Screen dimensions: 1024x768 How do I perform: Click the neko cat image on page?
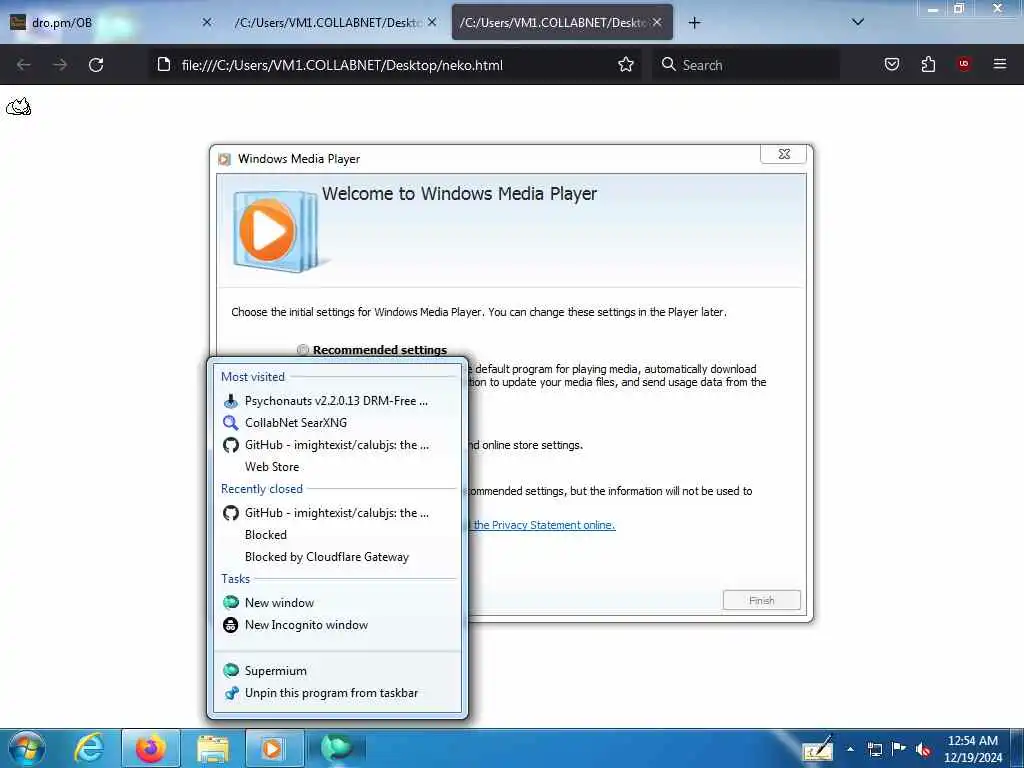pyautogui.click(x=18, y=106)
